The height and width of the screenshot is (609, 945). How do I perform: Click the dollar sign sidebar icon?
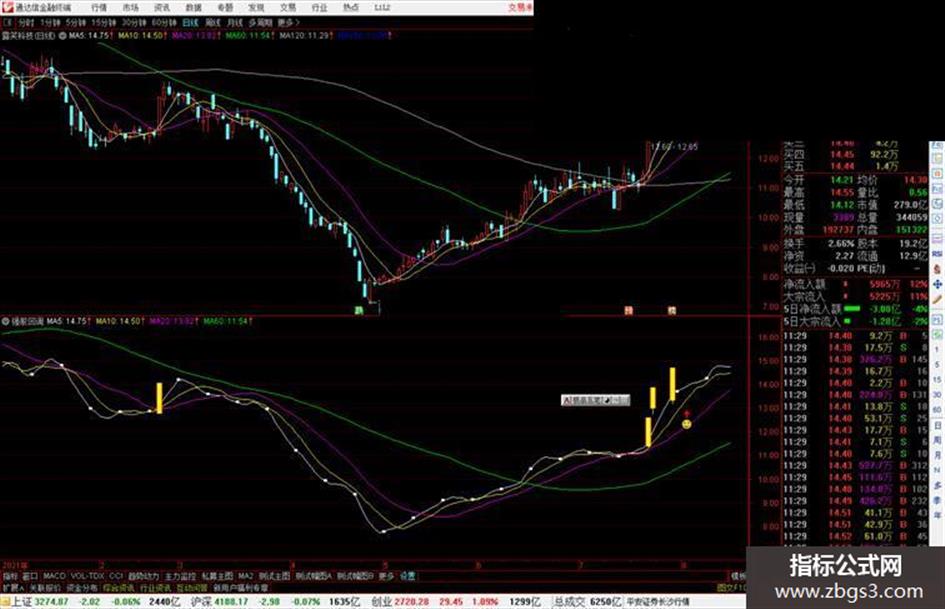coord(937,269)
